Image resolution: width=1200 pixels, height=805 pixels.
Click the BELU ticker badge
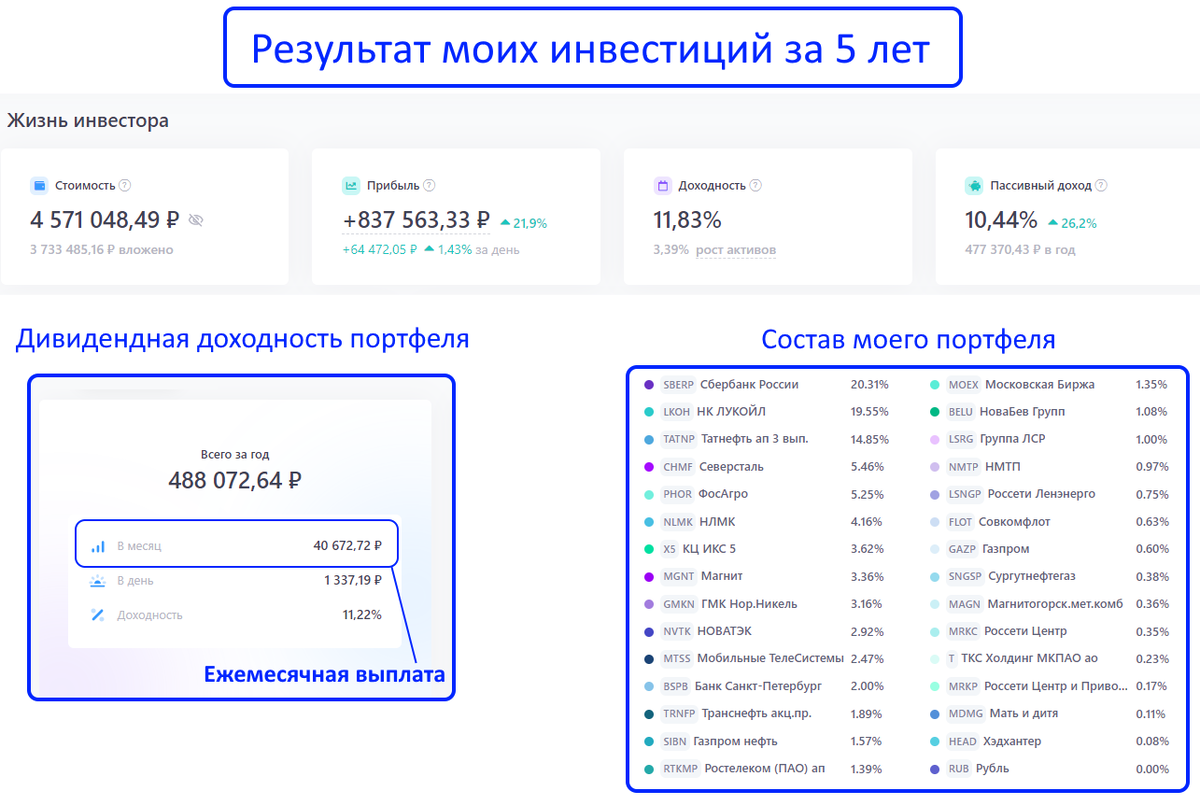961,411
